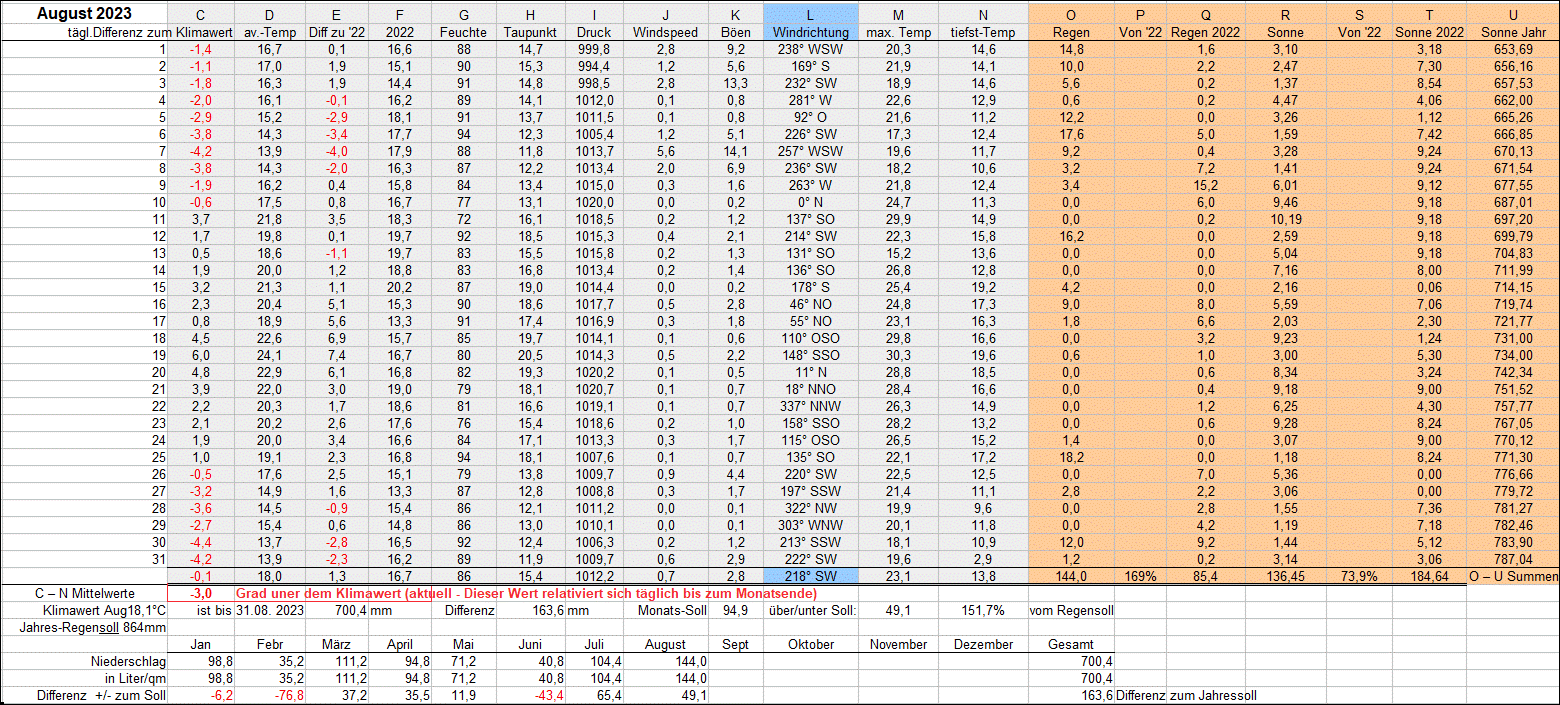Click the 'Windspeed' header cell
Viewport: 1560px width, 705px height.
(665, 32)
